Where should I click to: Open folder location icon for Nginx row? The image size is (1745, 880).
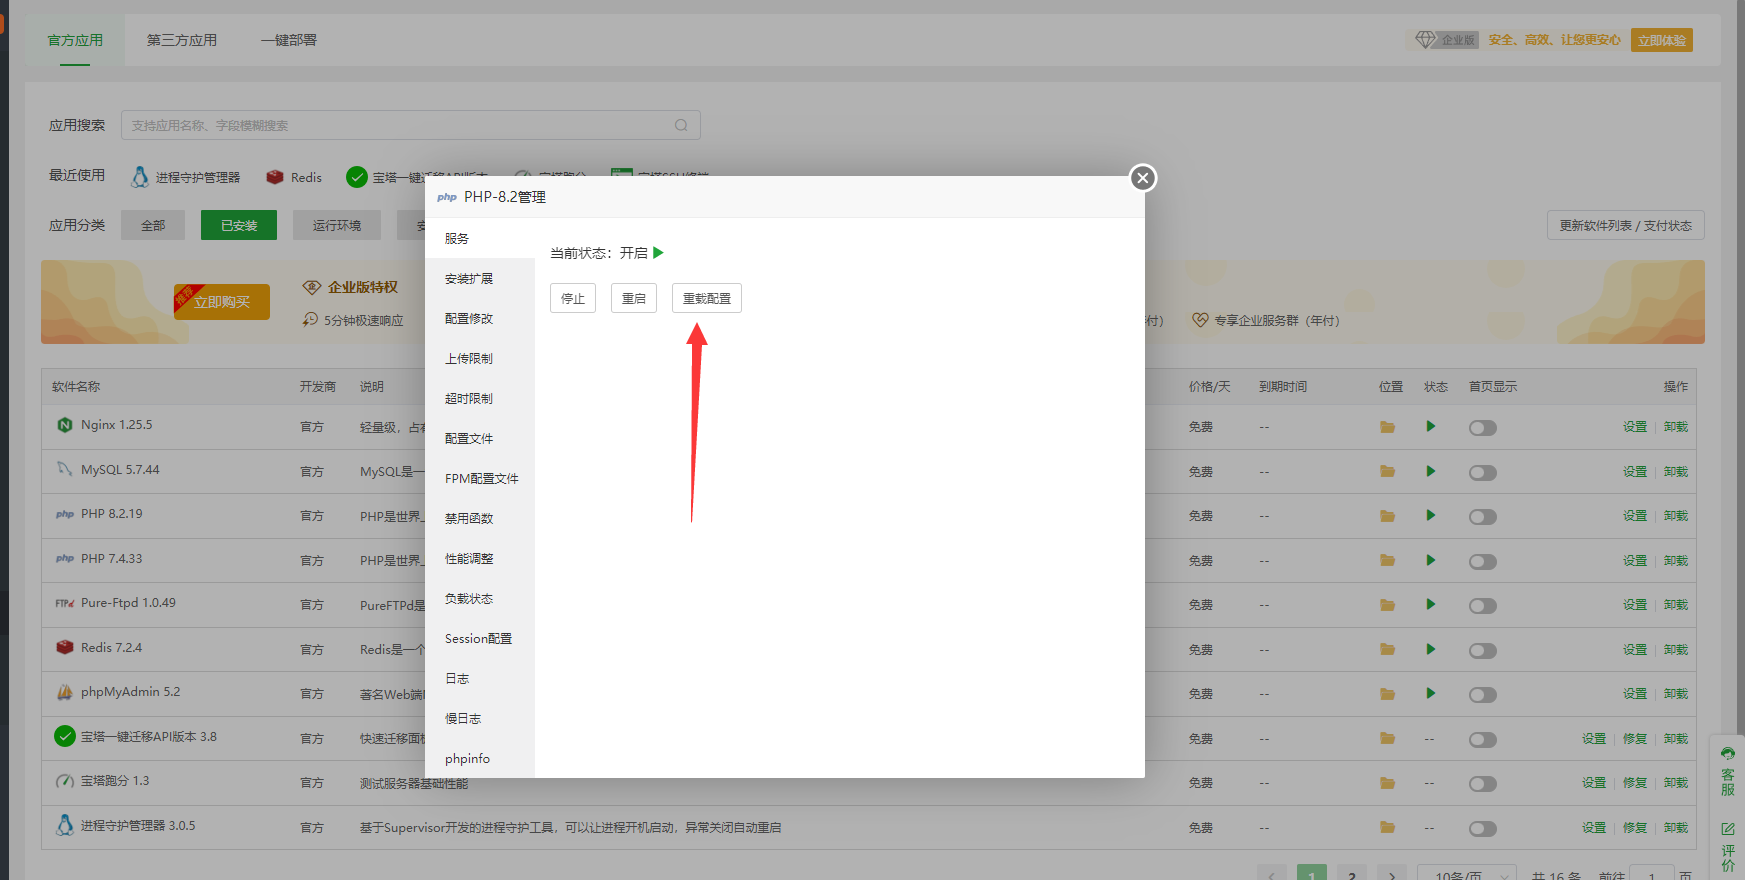point(1387,427)
